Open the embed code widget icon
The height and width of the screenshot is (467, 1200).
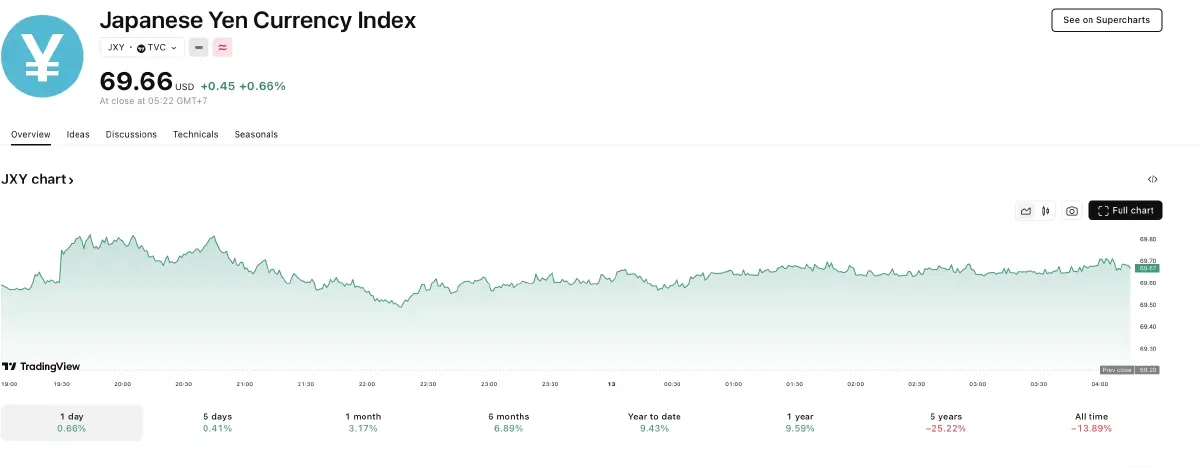click(x=1152, y=180)
